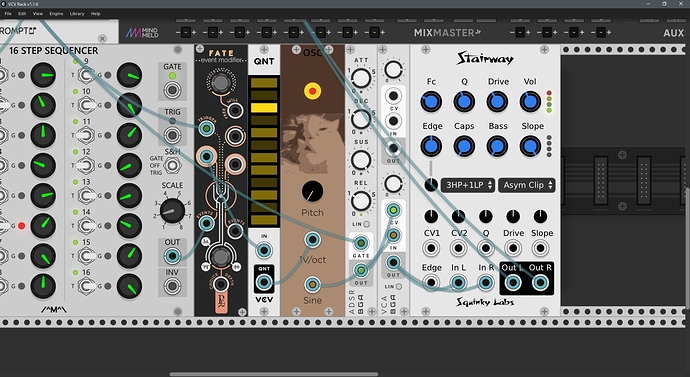The height and width of the screenshot is (377, 690).
Task: Click step 9 value knob
Action: tap(129, 75)
